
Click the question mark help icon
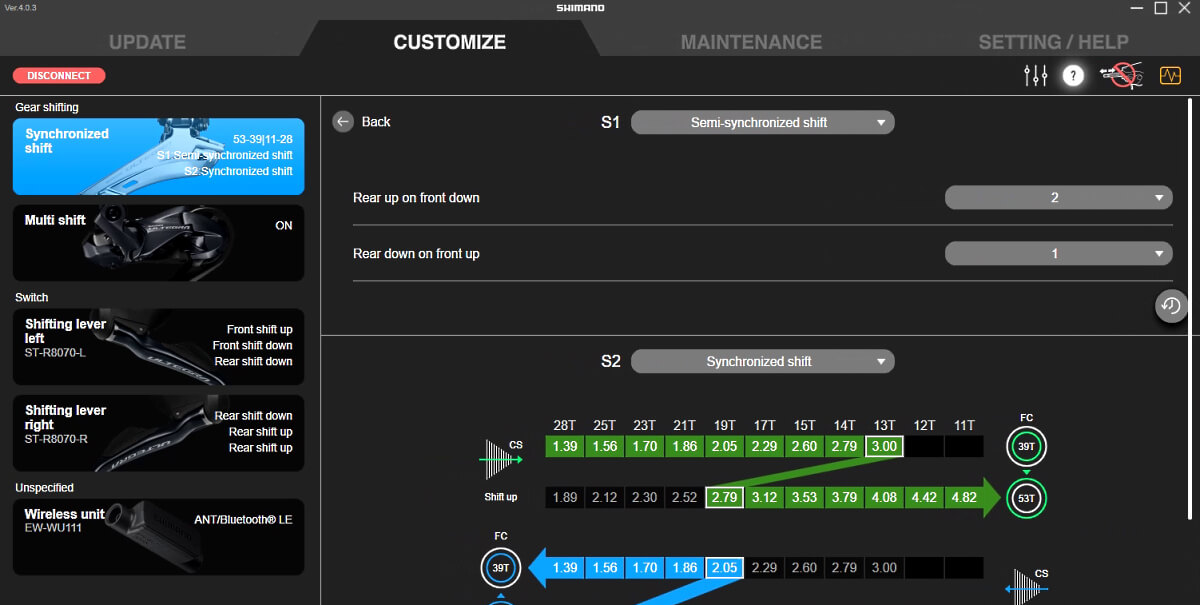(1073, 75)
